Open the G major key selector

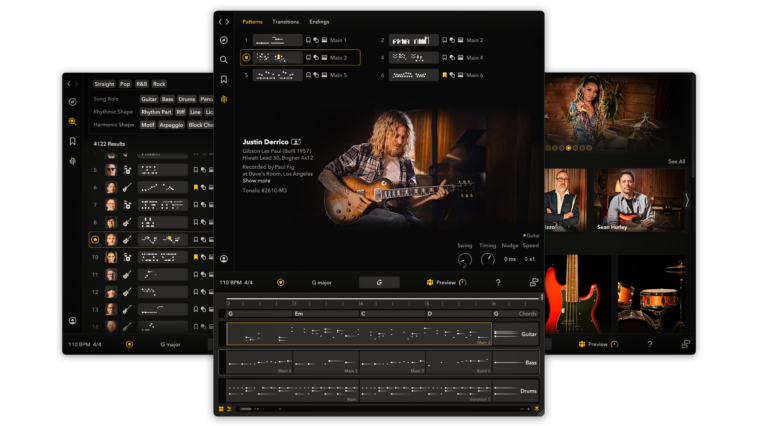[x=321, y=282]
